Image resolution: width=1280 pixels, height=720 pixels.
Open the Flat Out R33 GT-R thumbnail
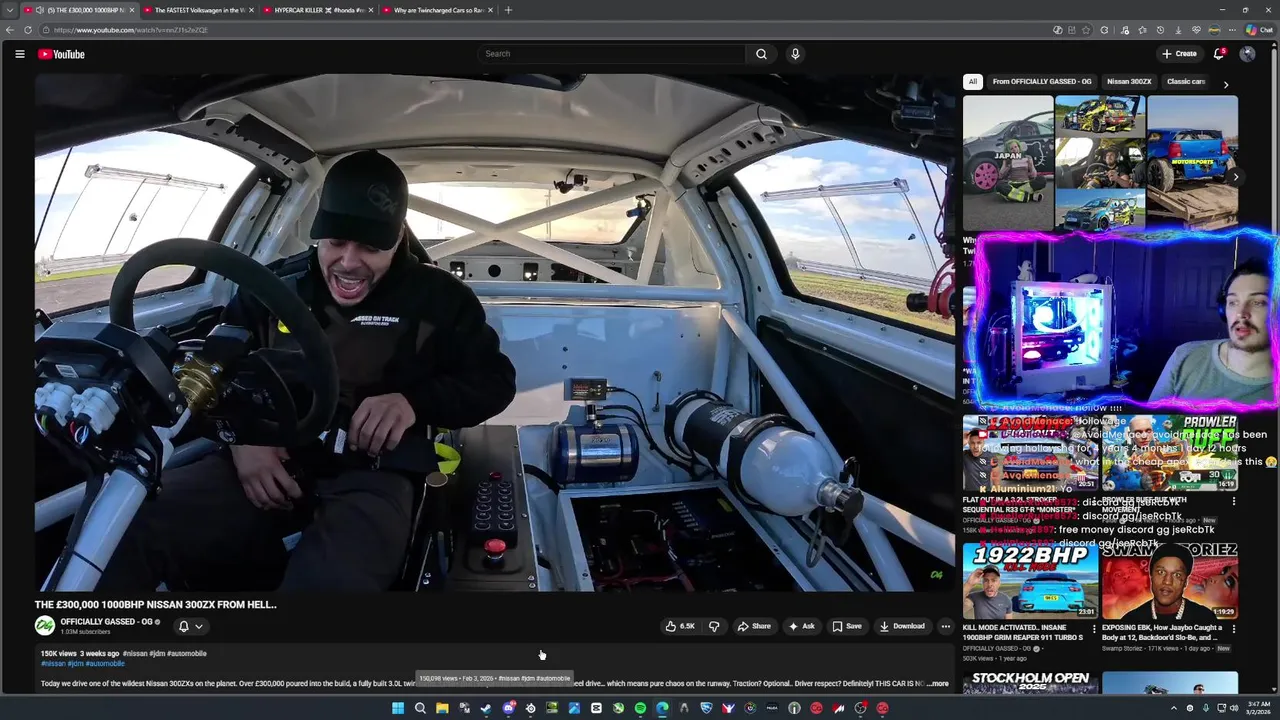coord(1030,453)
